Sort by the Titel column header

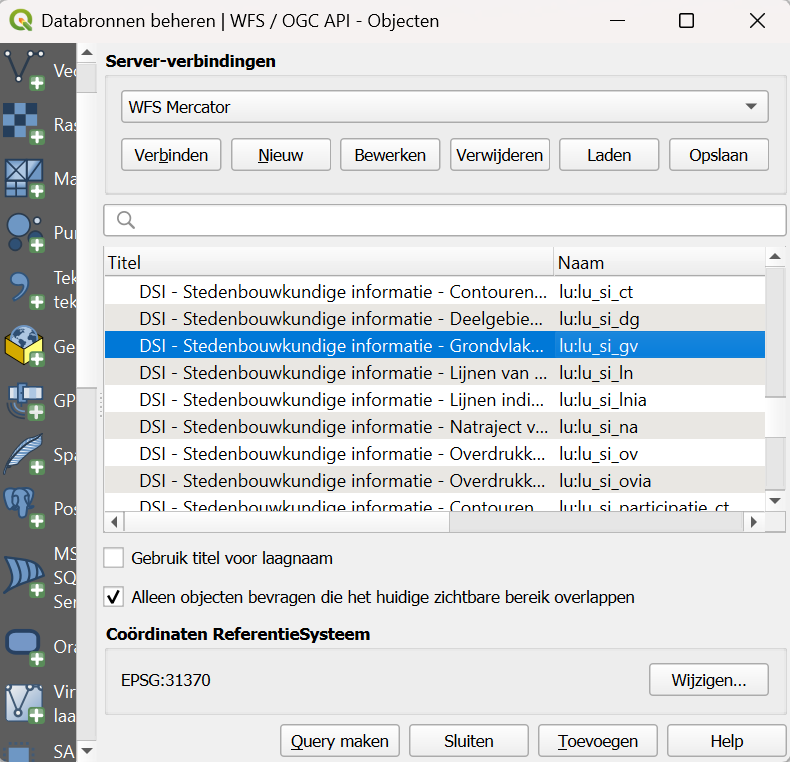coord(329,263)
